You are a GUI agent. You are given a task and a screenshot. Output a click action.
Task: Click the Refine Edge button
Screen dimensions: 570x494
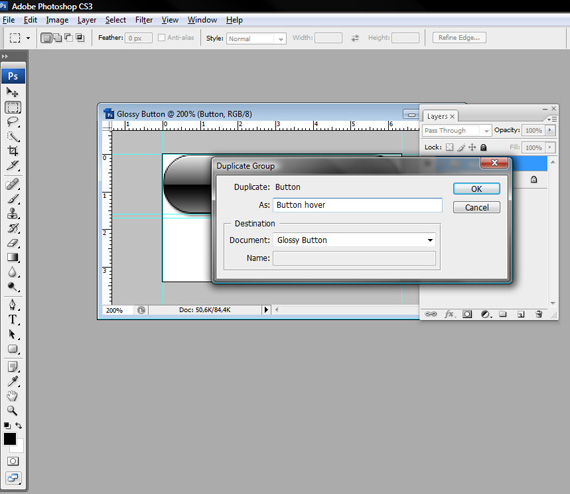point(459,37)
